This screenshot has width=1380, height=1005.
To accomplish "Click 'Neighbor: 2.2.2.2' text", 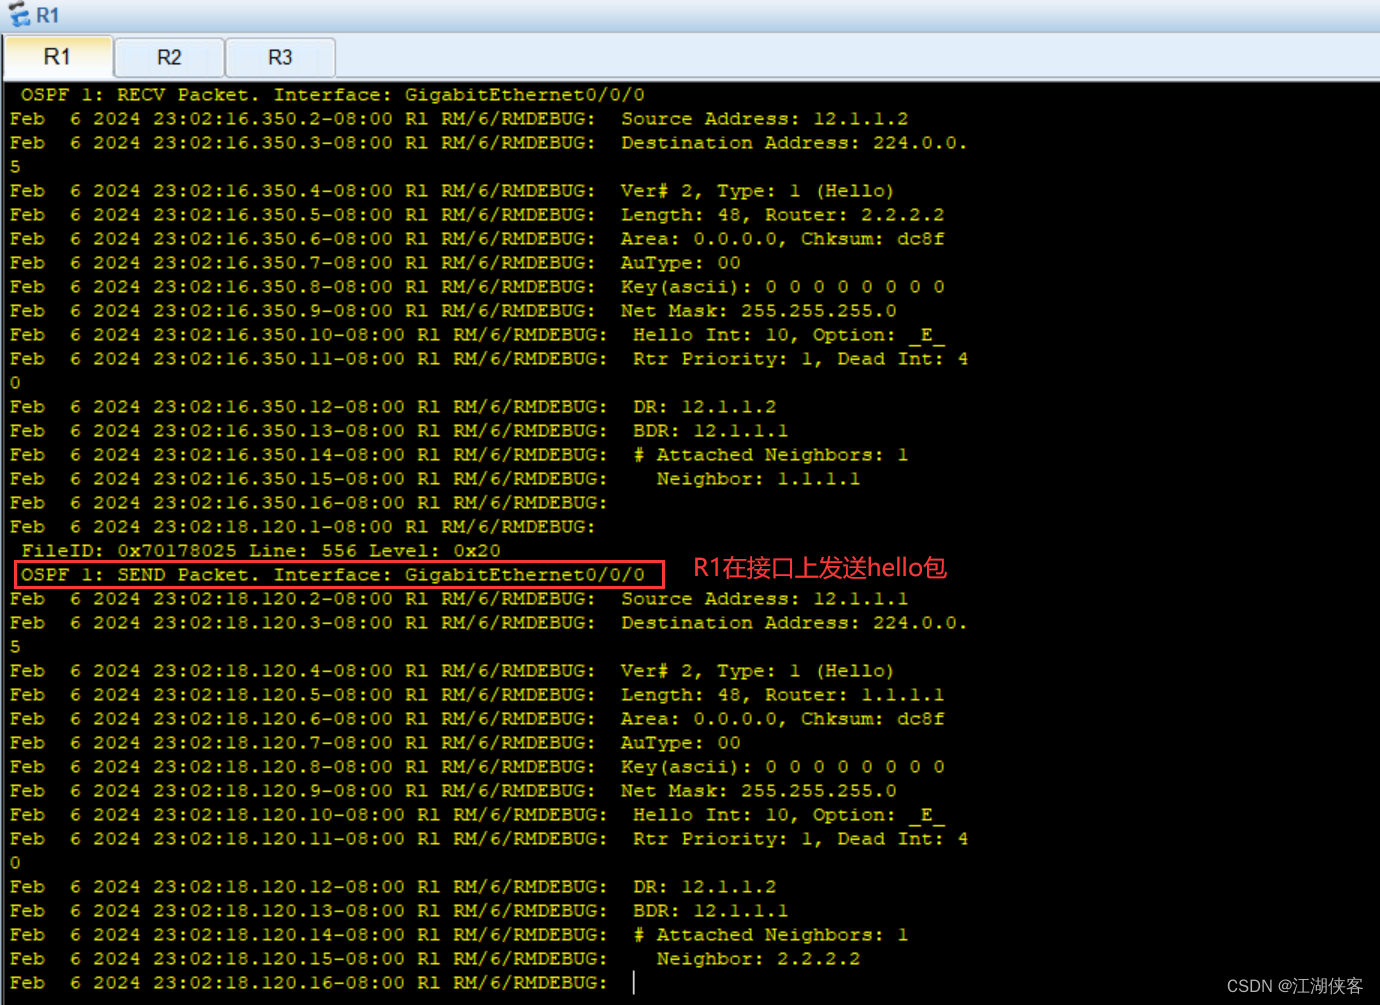I will [x=758, y=959].
